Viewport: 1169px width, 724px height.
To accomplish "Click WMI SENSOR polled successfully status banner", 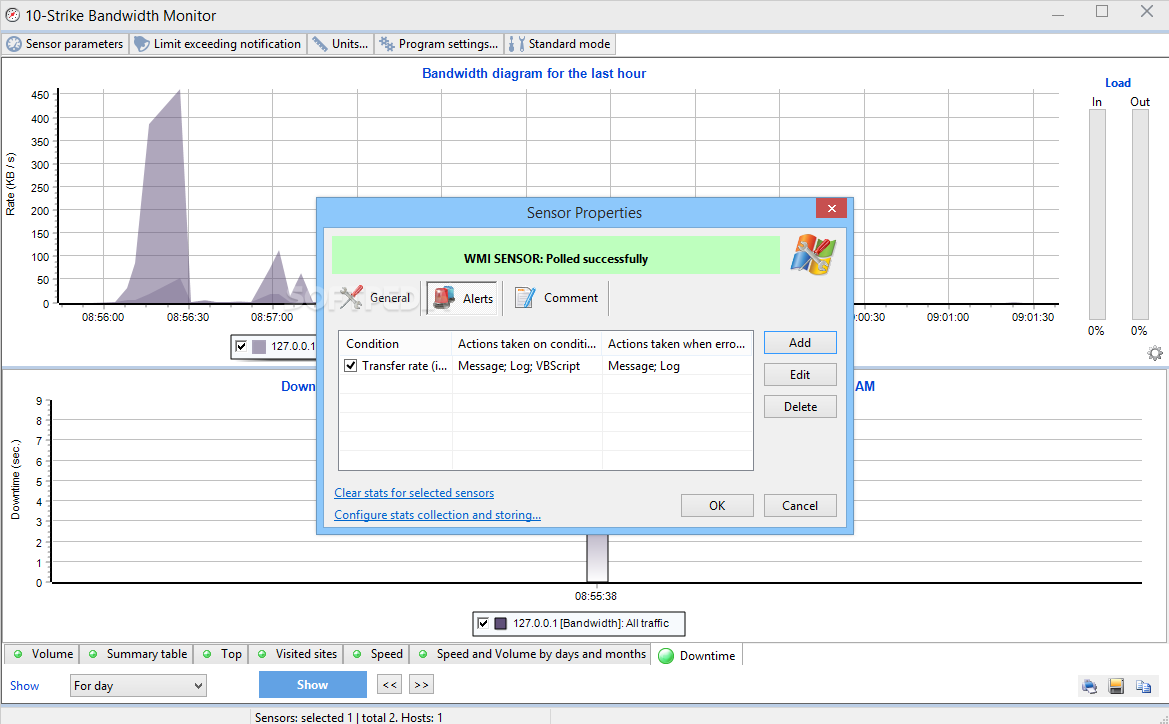I will click(x=555, y=256).
